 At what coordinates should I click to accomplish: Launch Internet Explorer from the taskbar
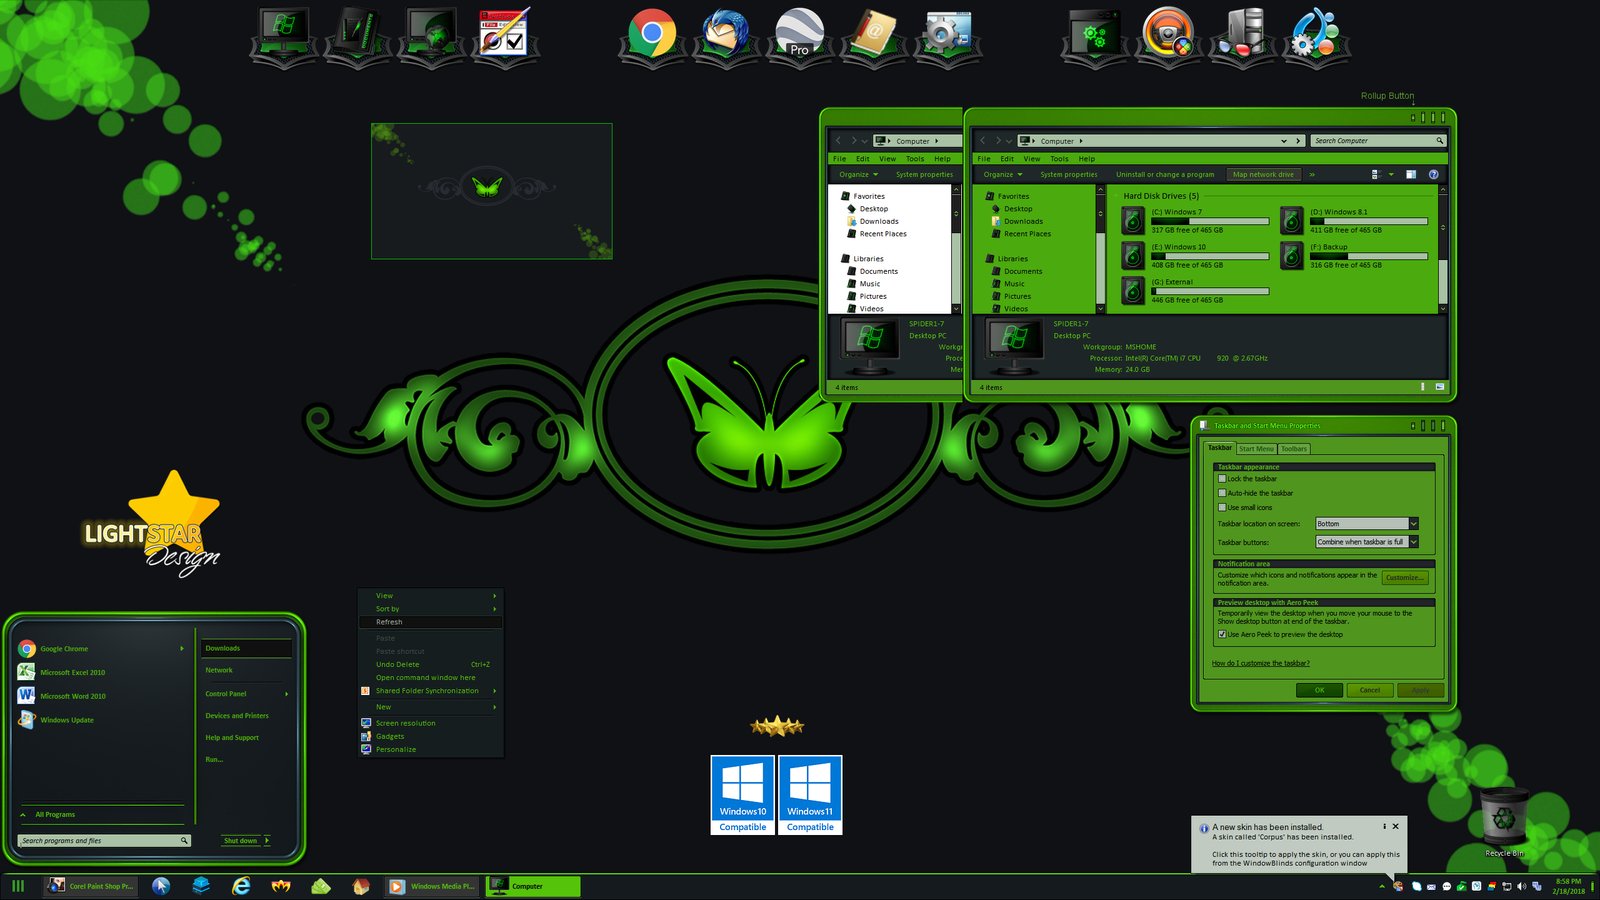(241, 886)
